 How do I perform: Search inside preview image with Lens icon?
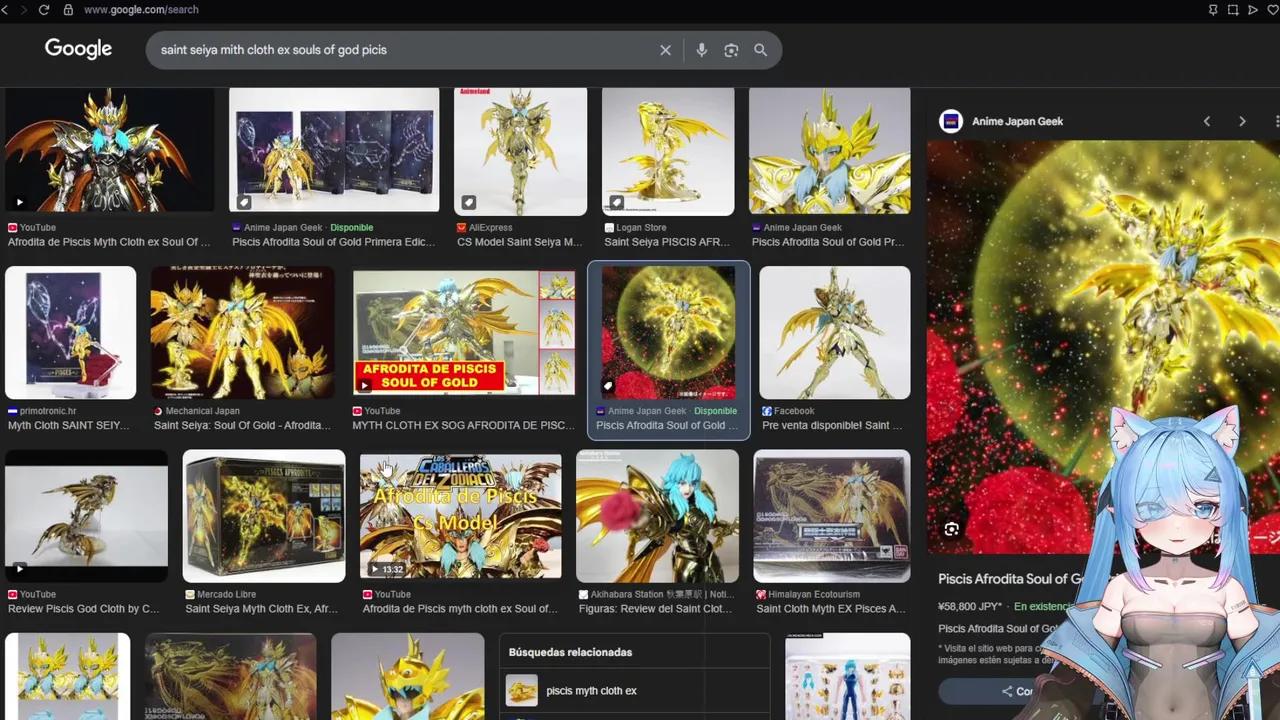(951, 529)
